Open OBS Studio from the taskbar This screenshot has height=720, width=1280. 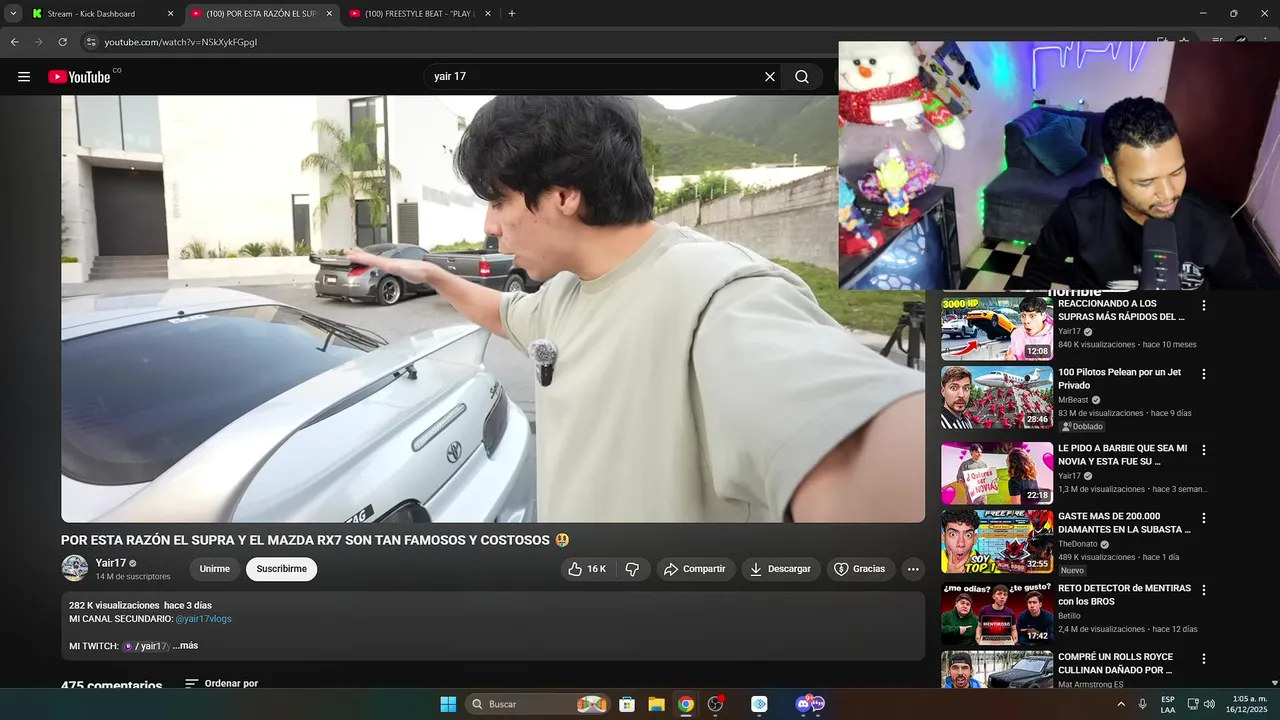(x=715, y=704)
